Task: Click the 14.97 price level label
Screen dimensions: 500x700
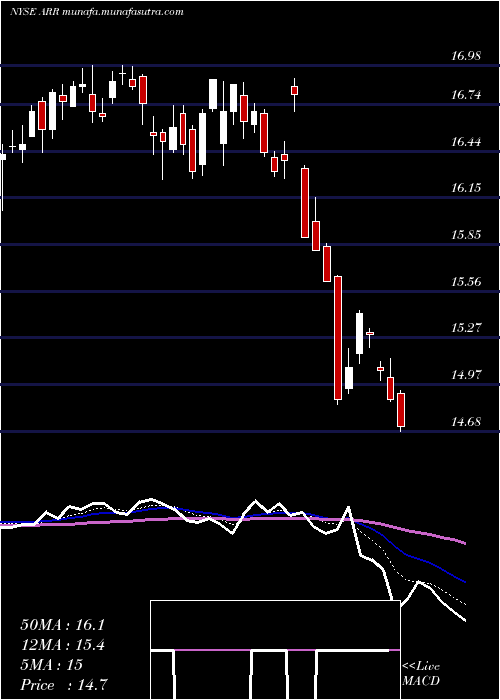Action: 466,375
